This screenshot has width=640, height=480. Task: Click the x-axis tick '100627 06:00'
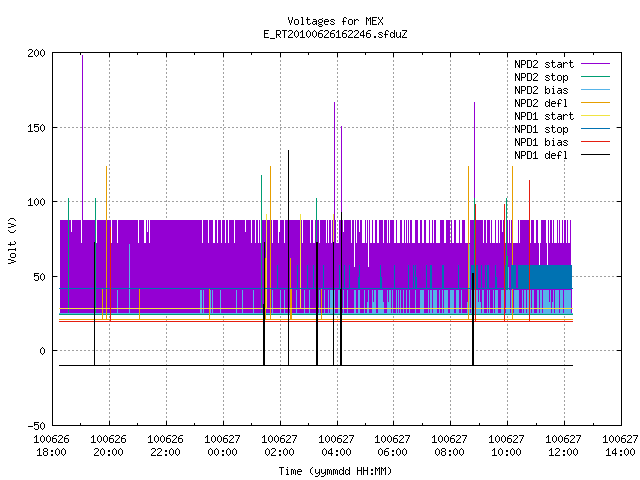coord(393,446)
